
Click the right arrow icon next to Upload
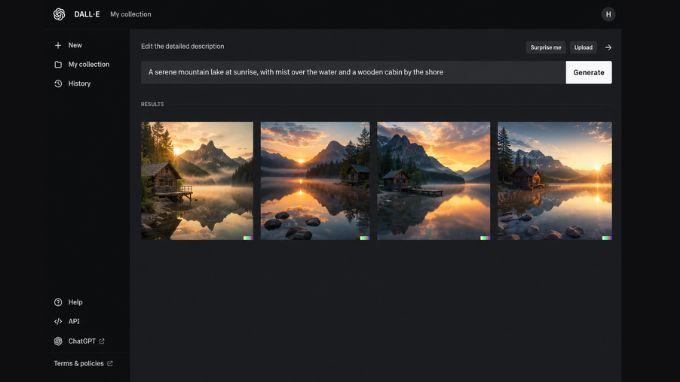[x=608, y=48]
